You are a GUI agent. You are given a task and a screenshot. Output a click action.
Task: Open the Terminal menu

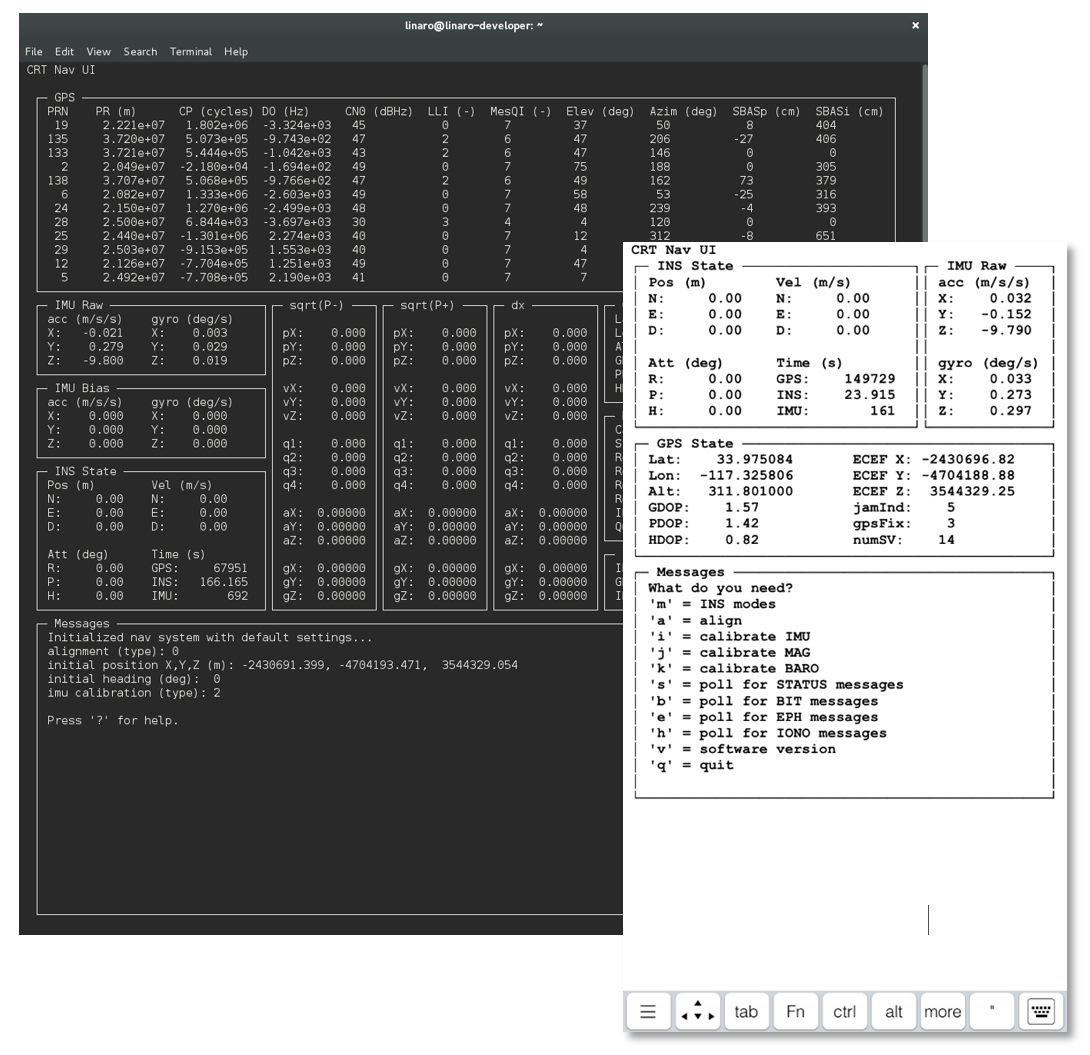(x=190, y=51)
